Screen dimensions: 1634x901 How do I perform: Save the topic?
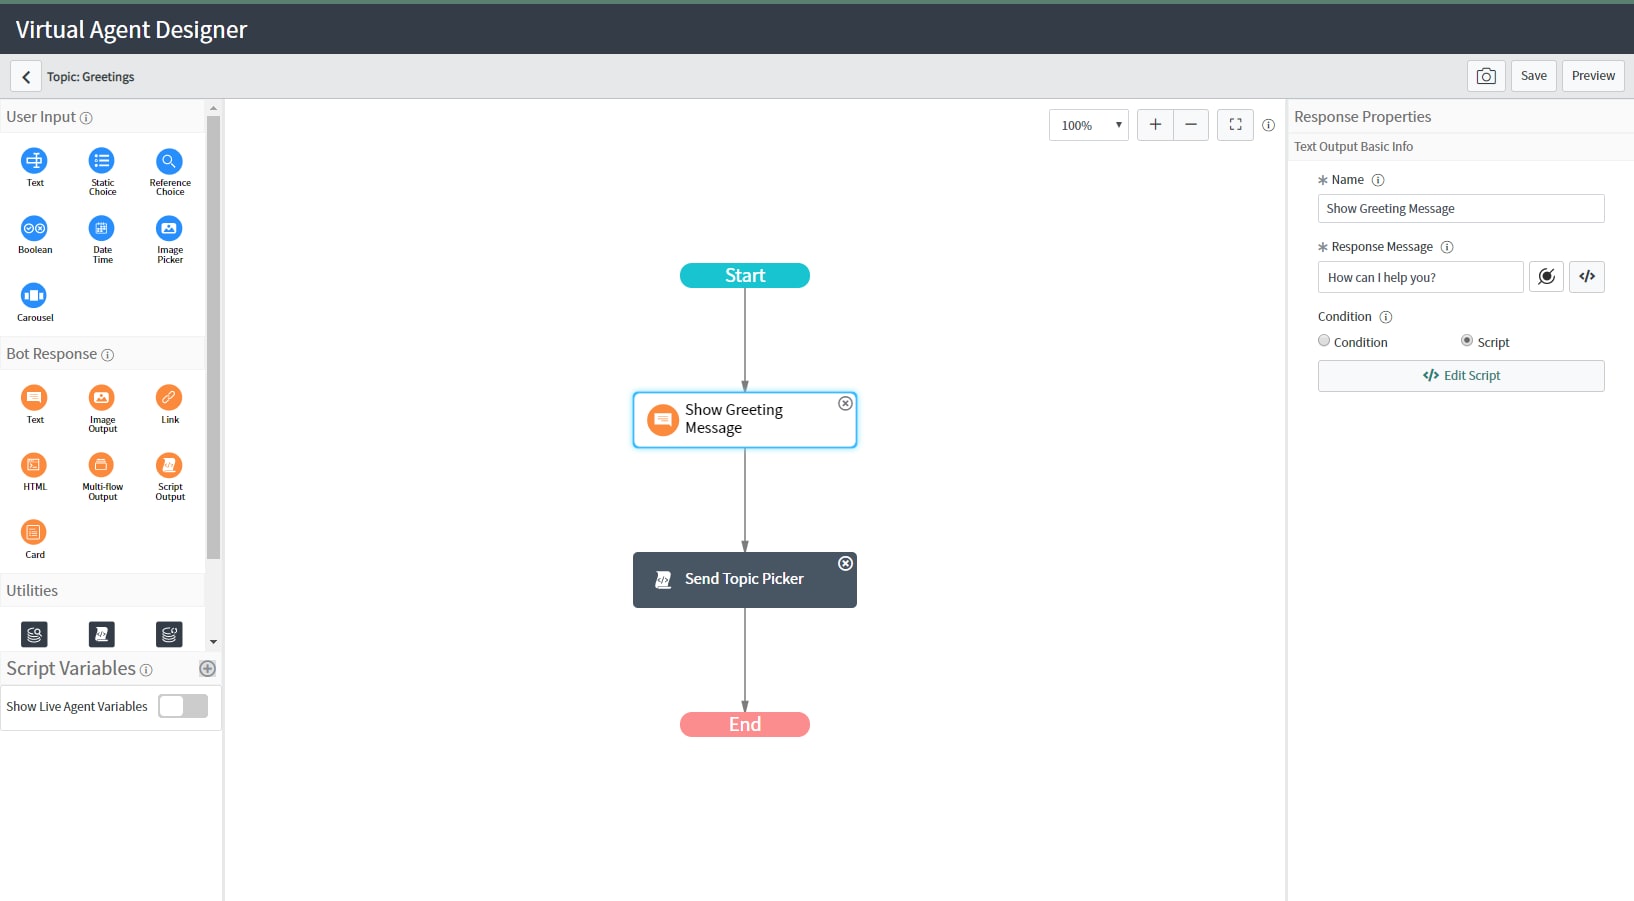[1533, 76]
